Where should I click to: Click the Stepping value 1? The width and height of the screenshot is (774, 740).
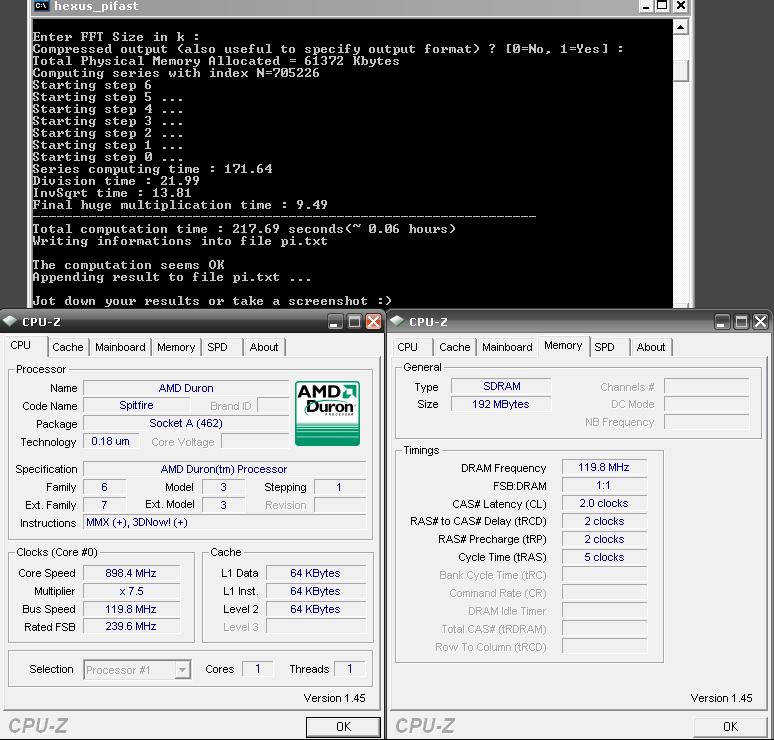pos(340,487)
